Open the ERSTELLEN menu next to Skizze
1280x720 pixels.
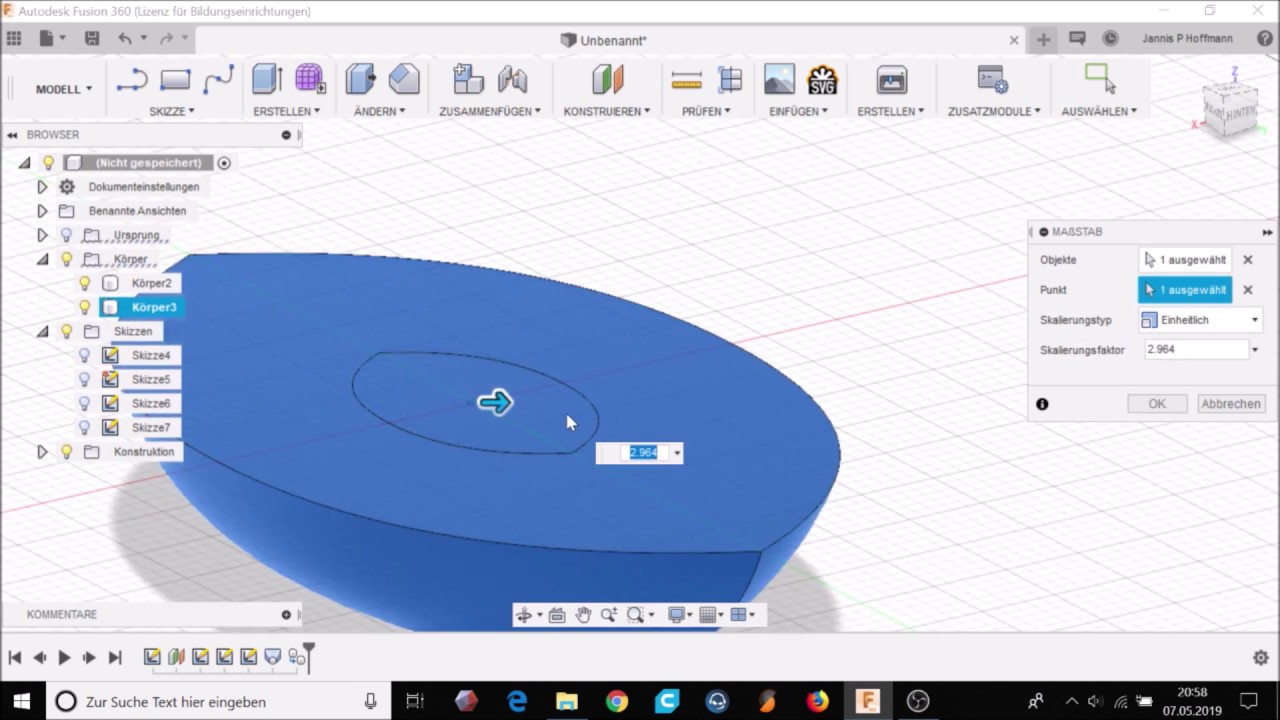point(286,111)
